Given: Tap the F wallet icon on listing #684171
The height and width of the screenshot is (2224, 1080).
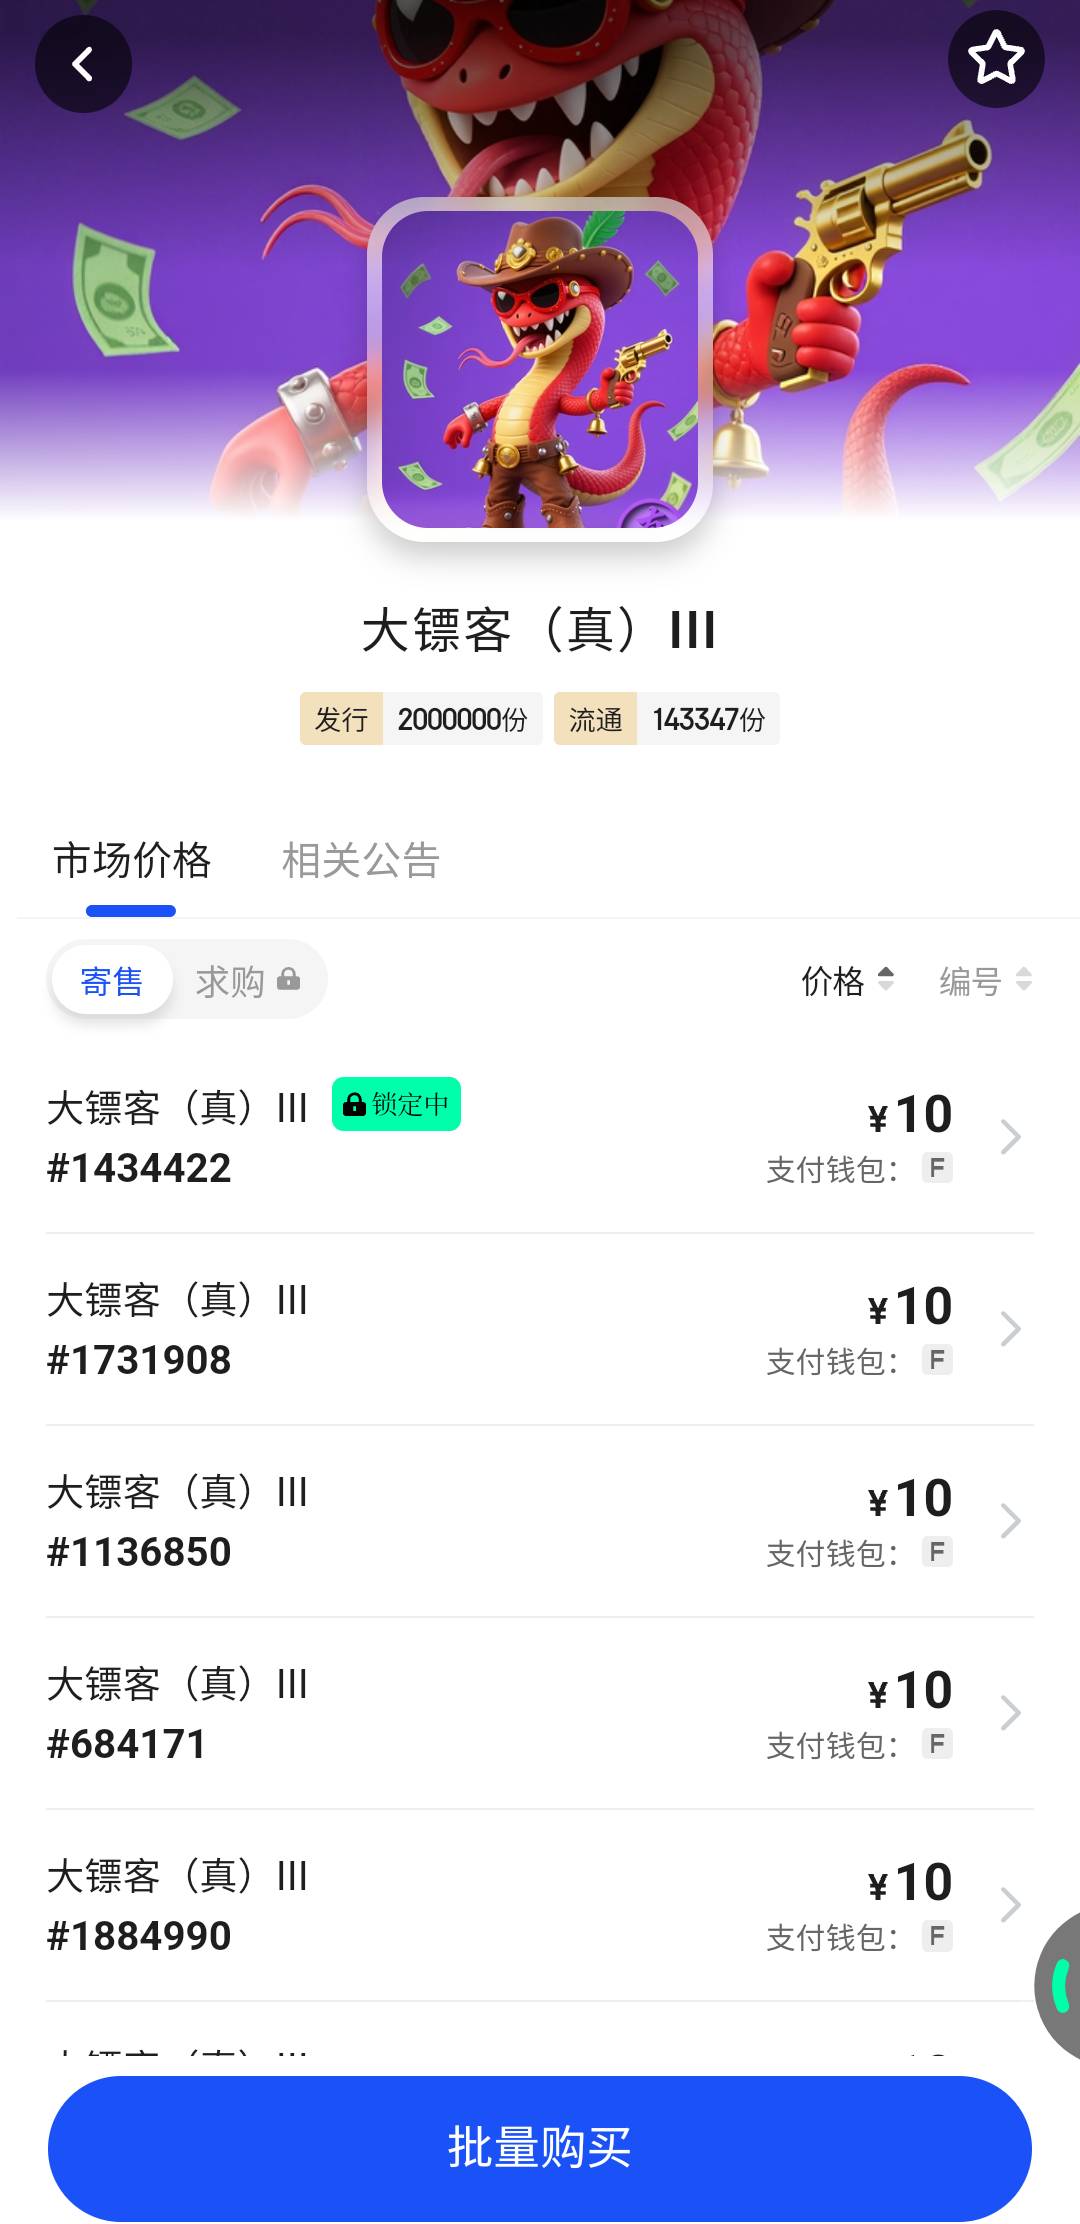Looking at the screenshot, I should 937,1744.
